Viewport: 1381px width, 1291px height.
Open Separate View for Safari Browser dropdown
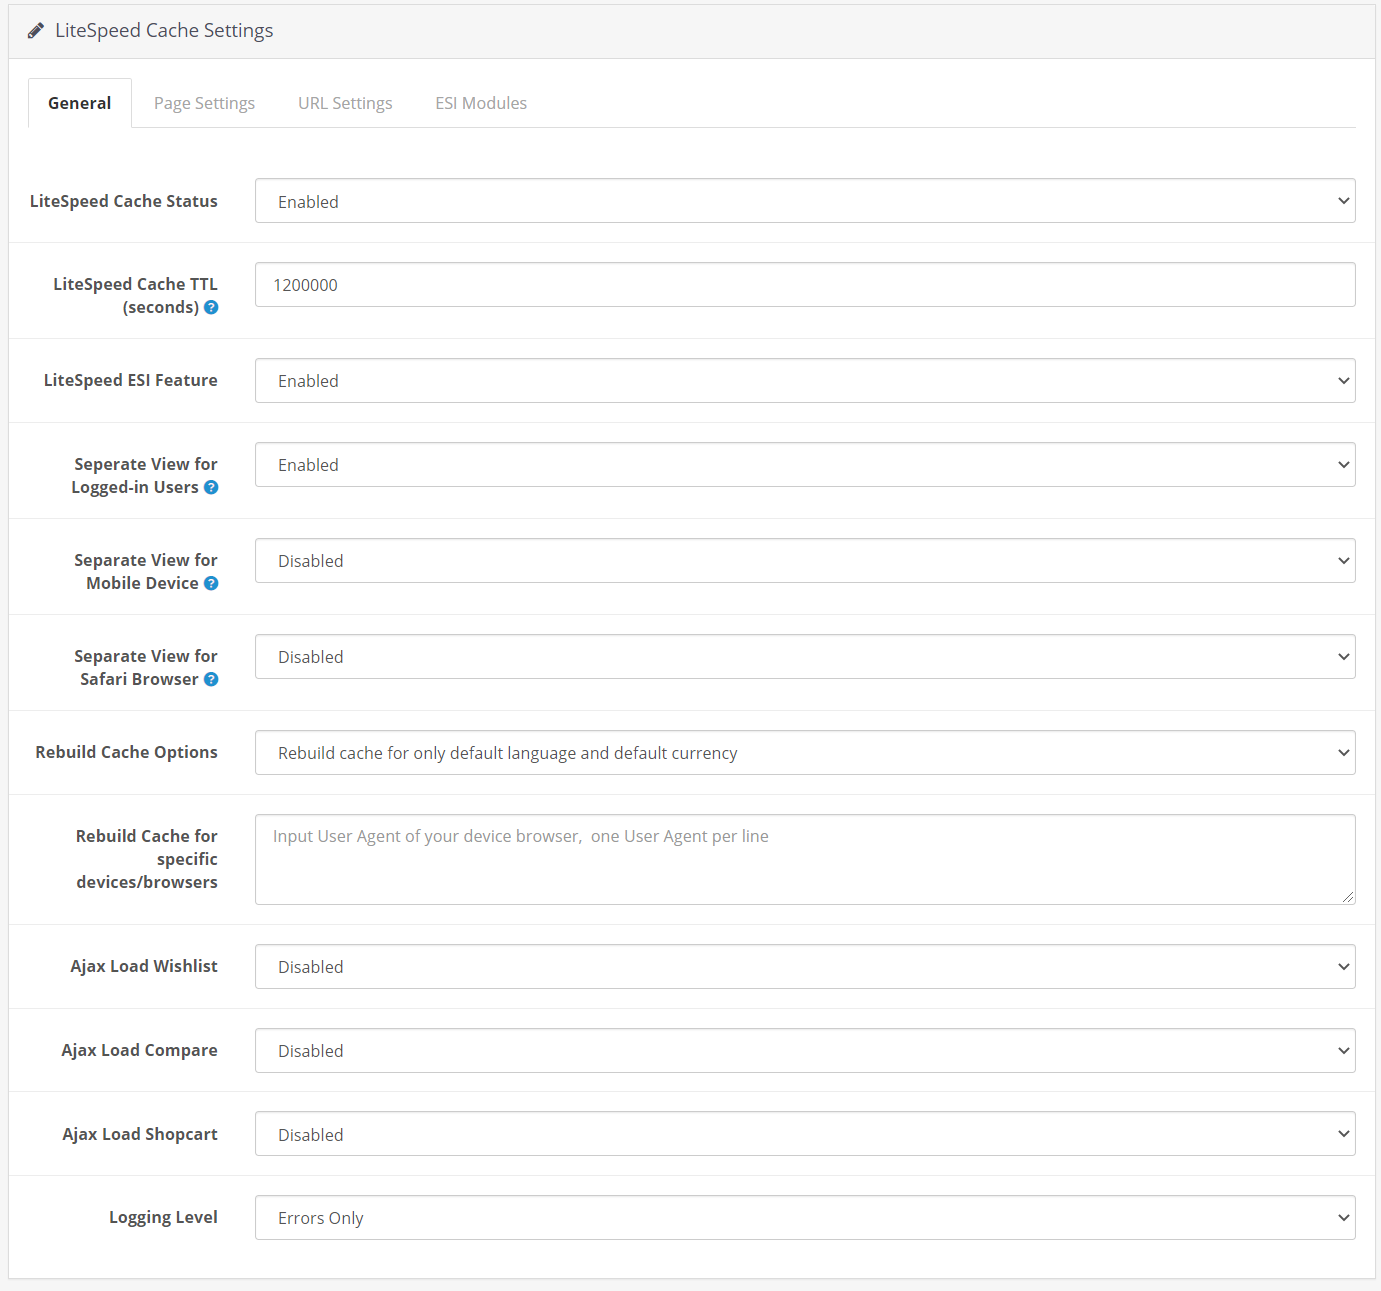click(805, 657)
